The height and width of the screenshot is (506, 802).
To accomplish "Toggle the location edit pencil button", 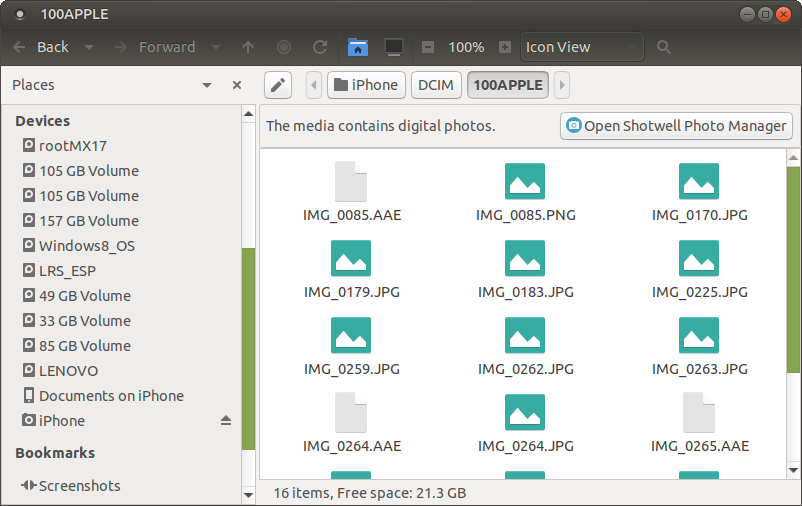I will point(279,85).
